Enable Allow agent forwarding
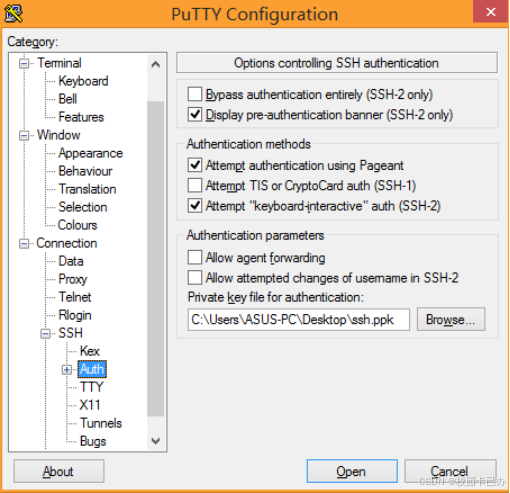This screenshot has height=493, width=510. coord(195,257)
